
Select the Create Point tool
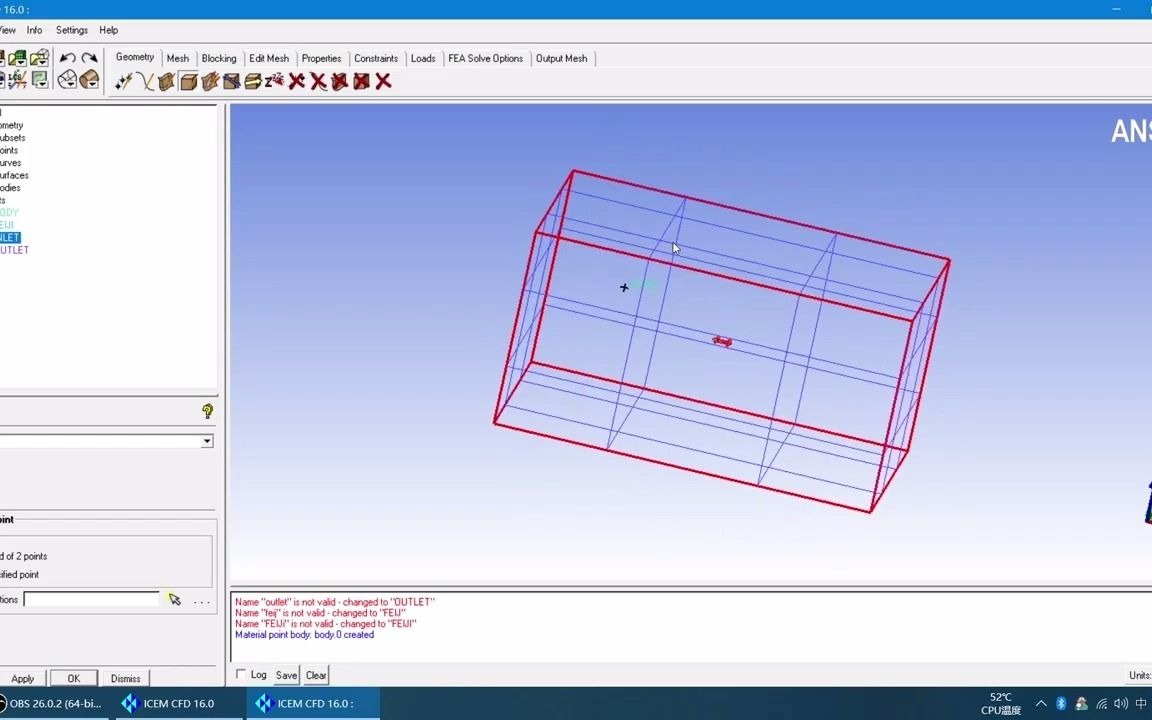[123, 81]
